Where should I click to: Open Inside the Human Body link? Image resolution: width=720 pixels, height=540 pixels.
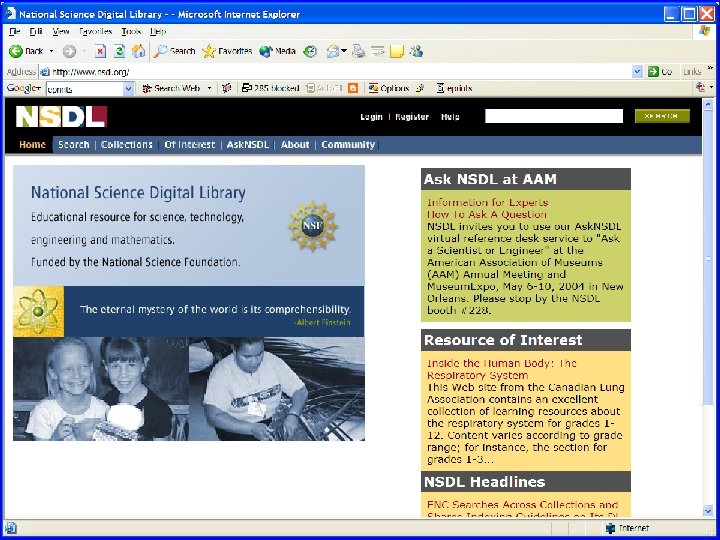click(x=501, y=369)
